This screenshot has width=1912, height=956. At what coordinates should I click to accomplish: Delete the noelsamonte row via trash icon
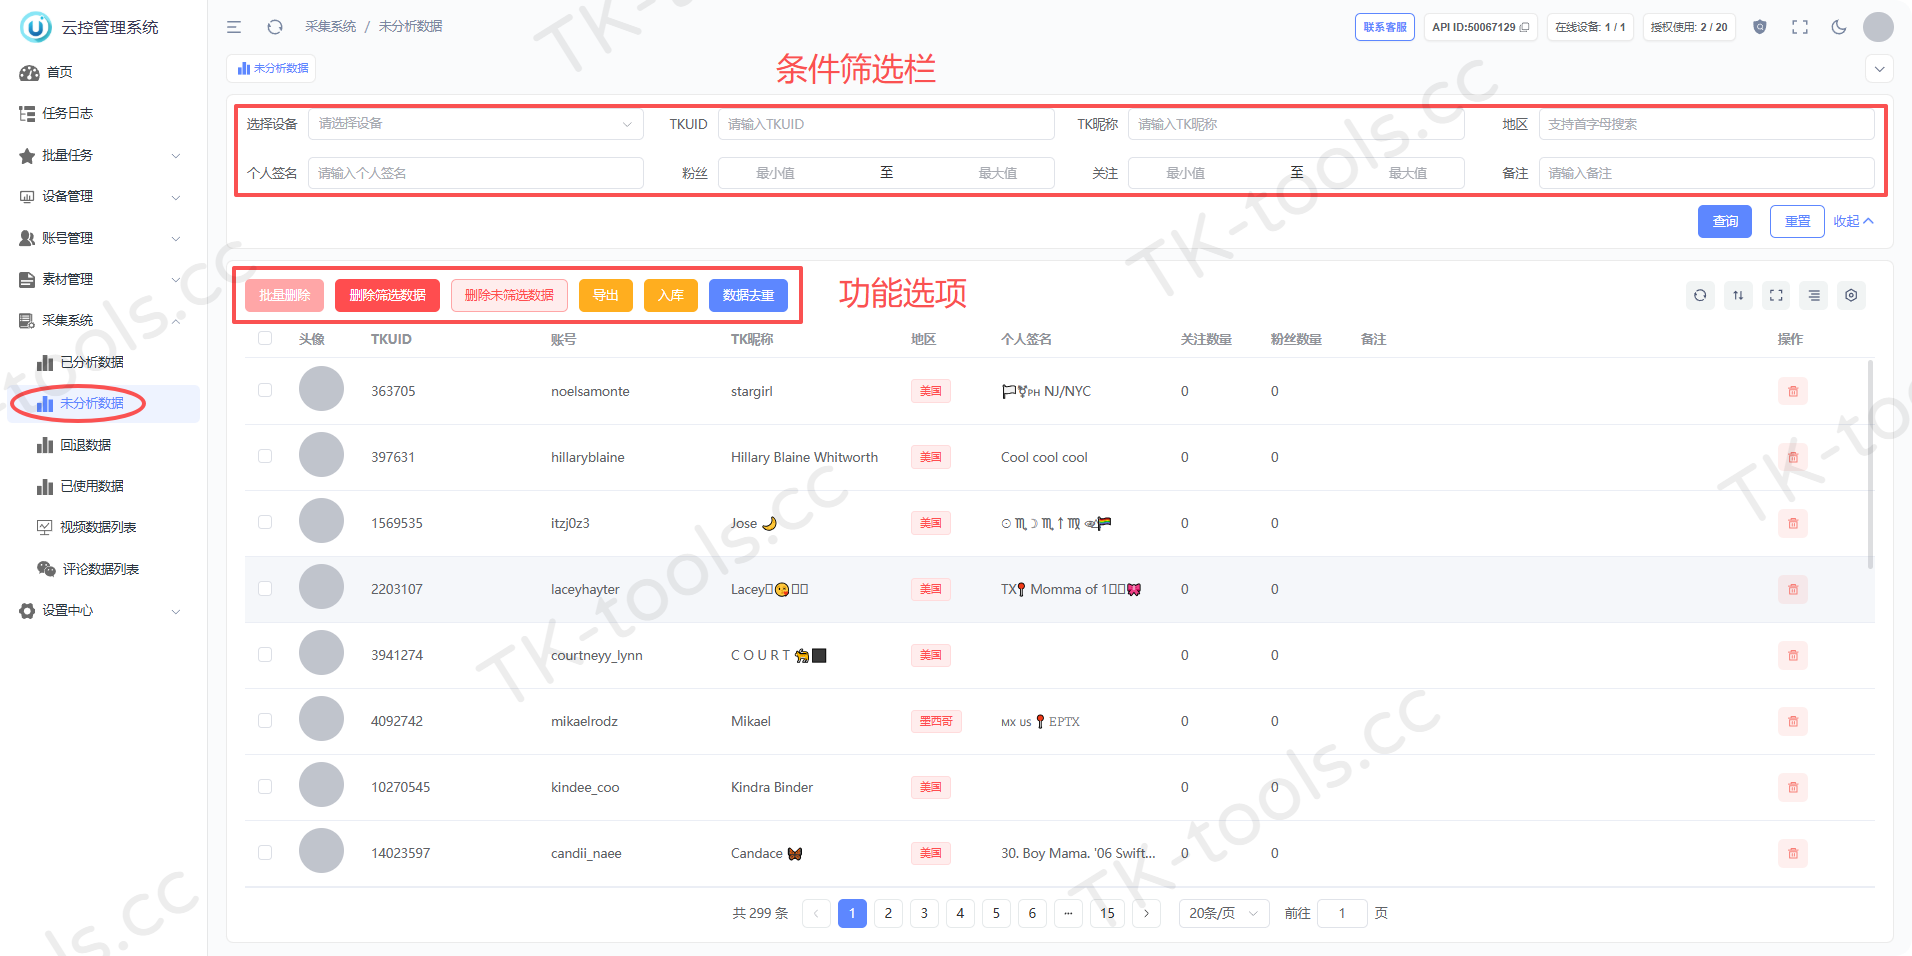[x=1793, y=391]
